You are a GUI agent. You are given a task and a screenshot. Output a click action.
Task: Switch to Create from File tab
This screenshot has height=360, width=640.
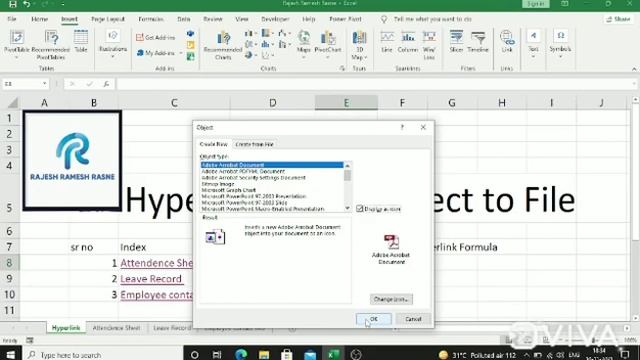tap(254, 144)
